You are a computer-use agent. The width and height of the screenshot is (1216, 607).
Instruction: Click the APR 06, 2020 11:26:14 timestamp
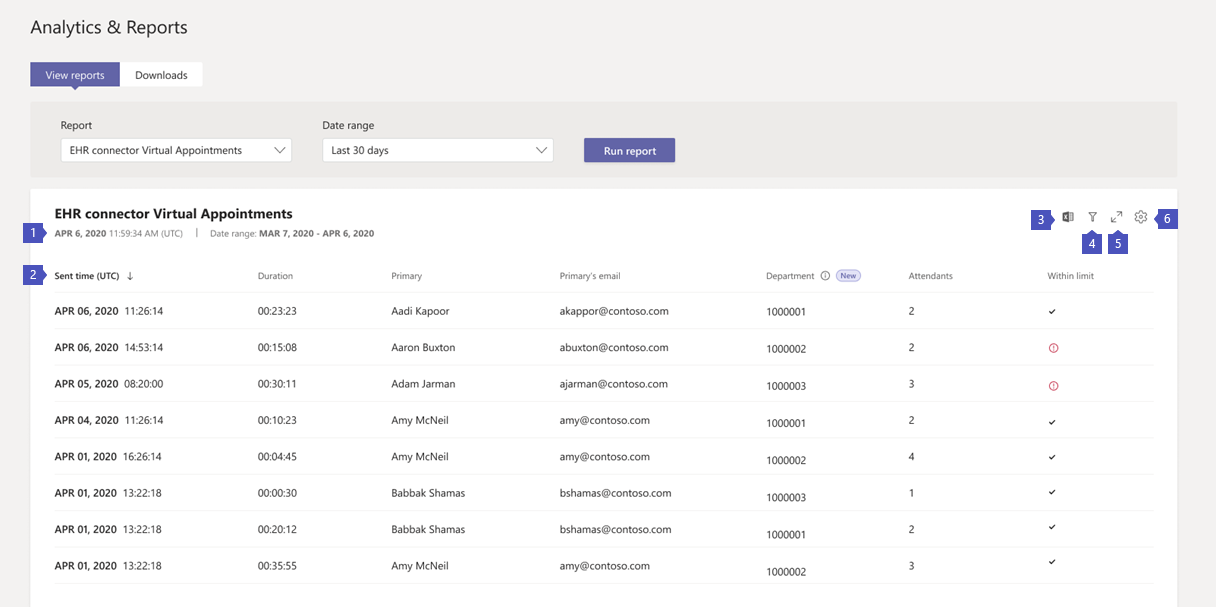tap(109, 311)
